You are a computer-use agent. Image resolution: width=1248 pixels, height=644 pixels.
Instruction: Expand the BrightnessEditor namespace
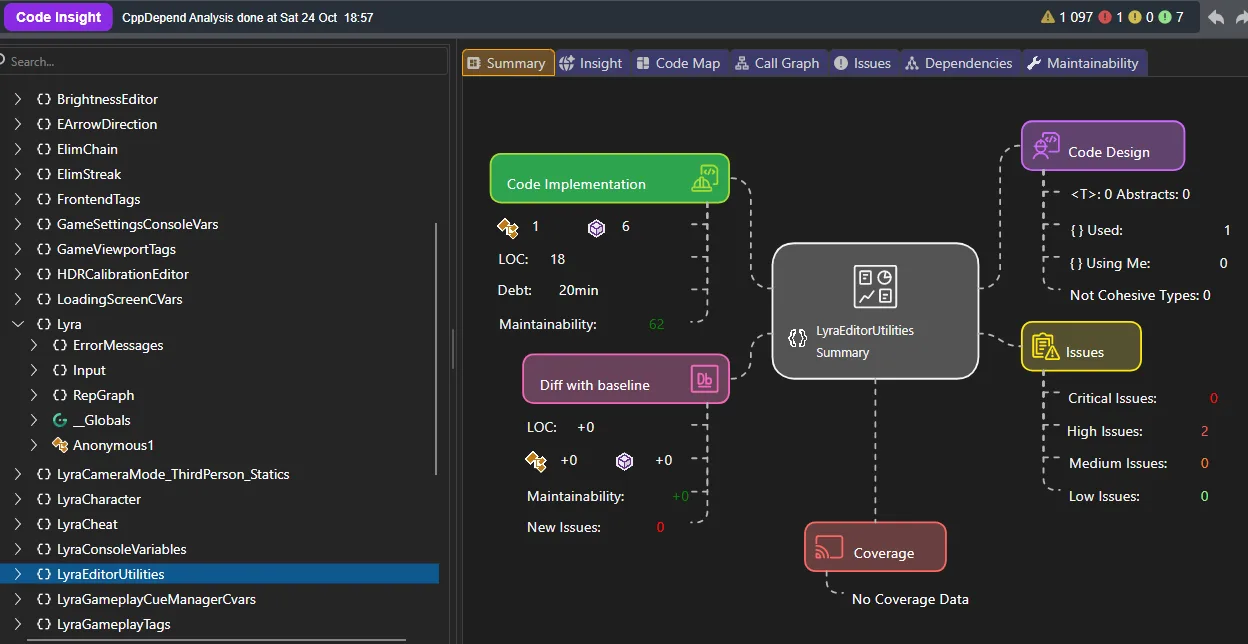pos(18,99)
